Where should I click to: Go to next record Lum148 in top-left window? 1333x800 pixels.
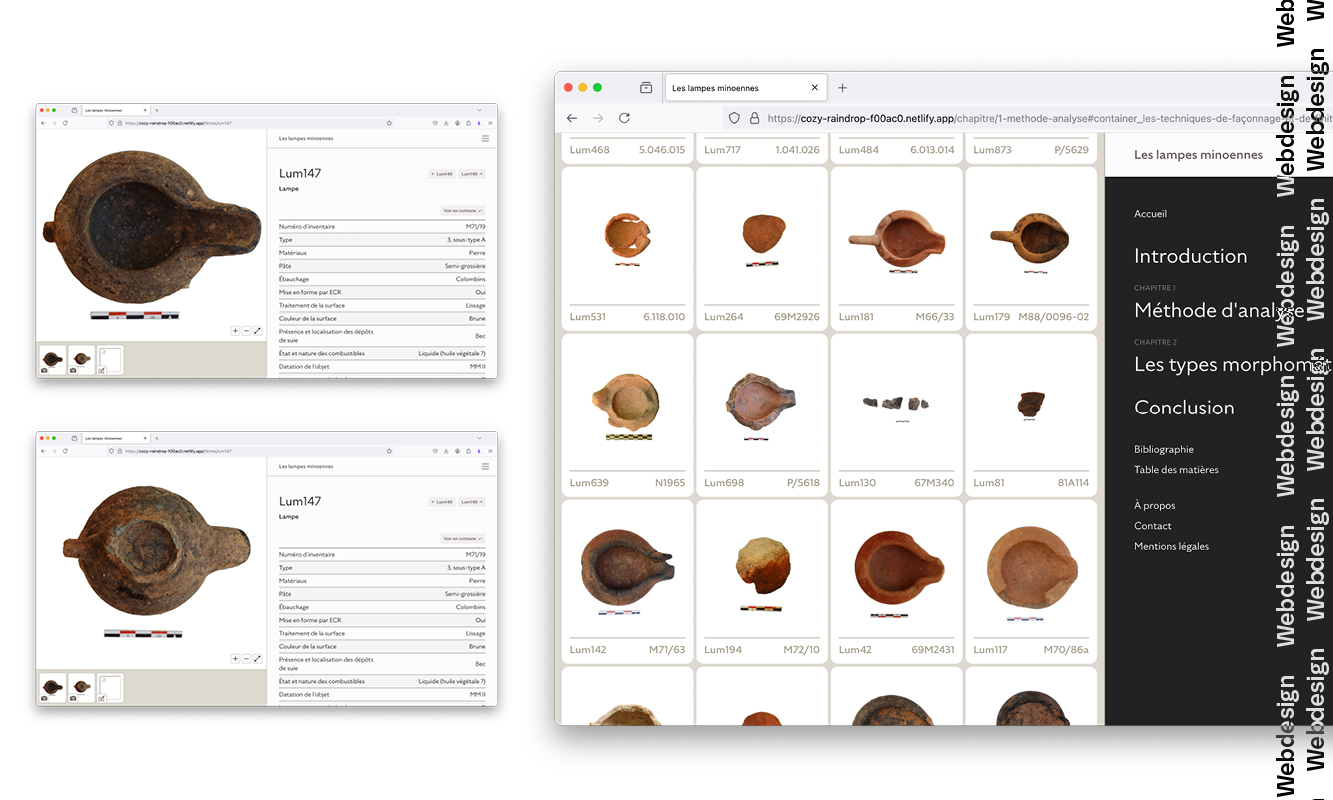click(x=472, y=174)
